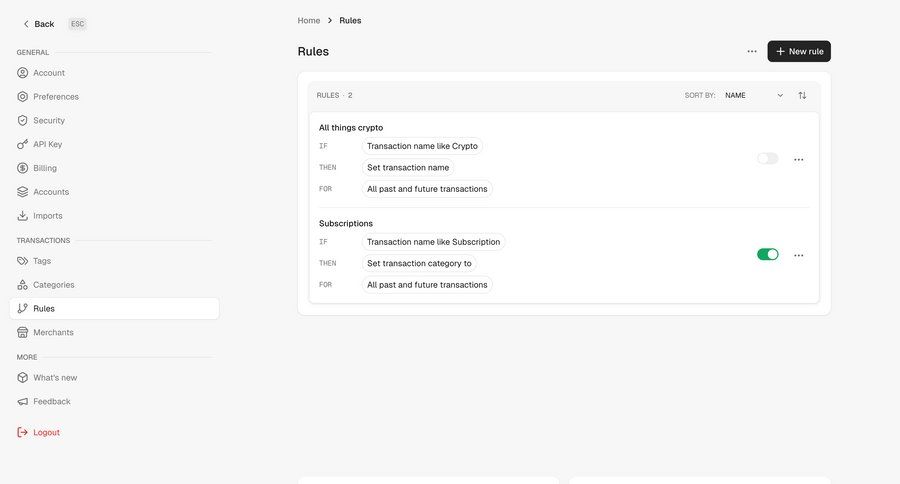
Task: Click the Rules page heading
Action: pos(313,51)
